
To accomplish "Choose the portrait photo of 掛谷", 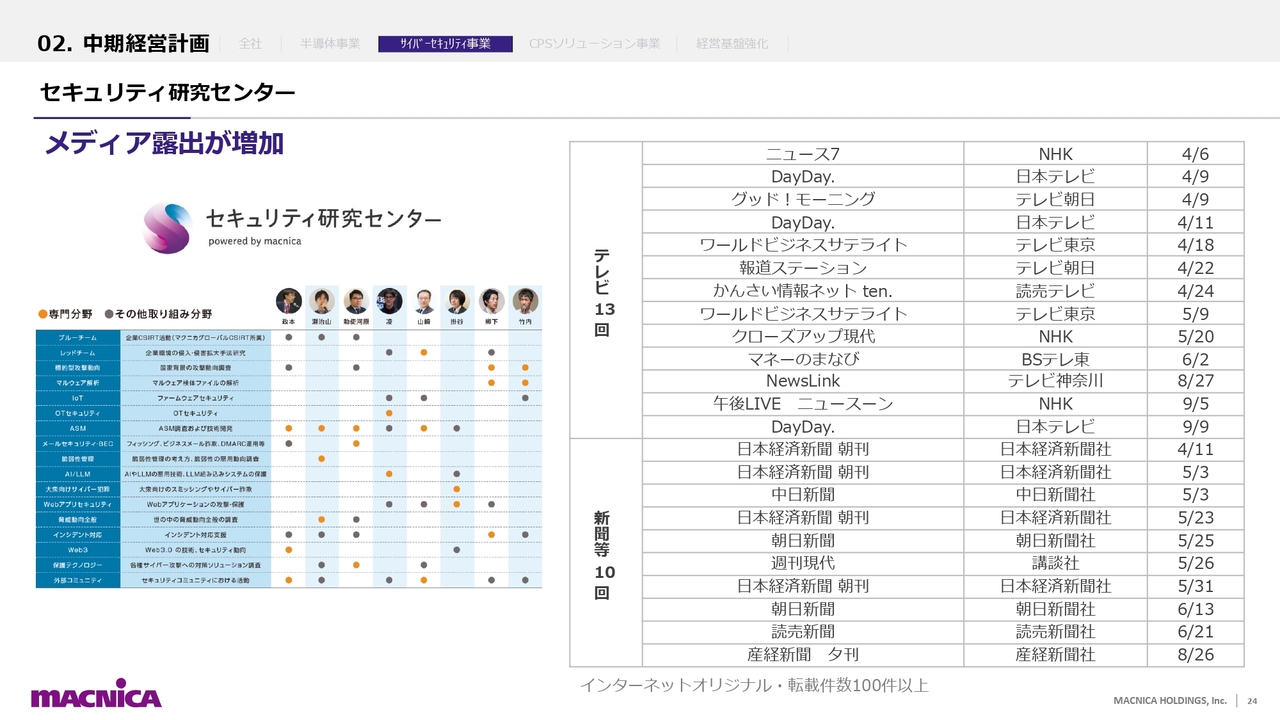I will pos(457,300).
